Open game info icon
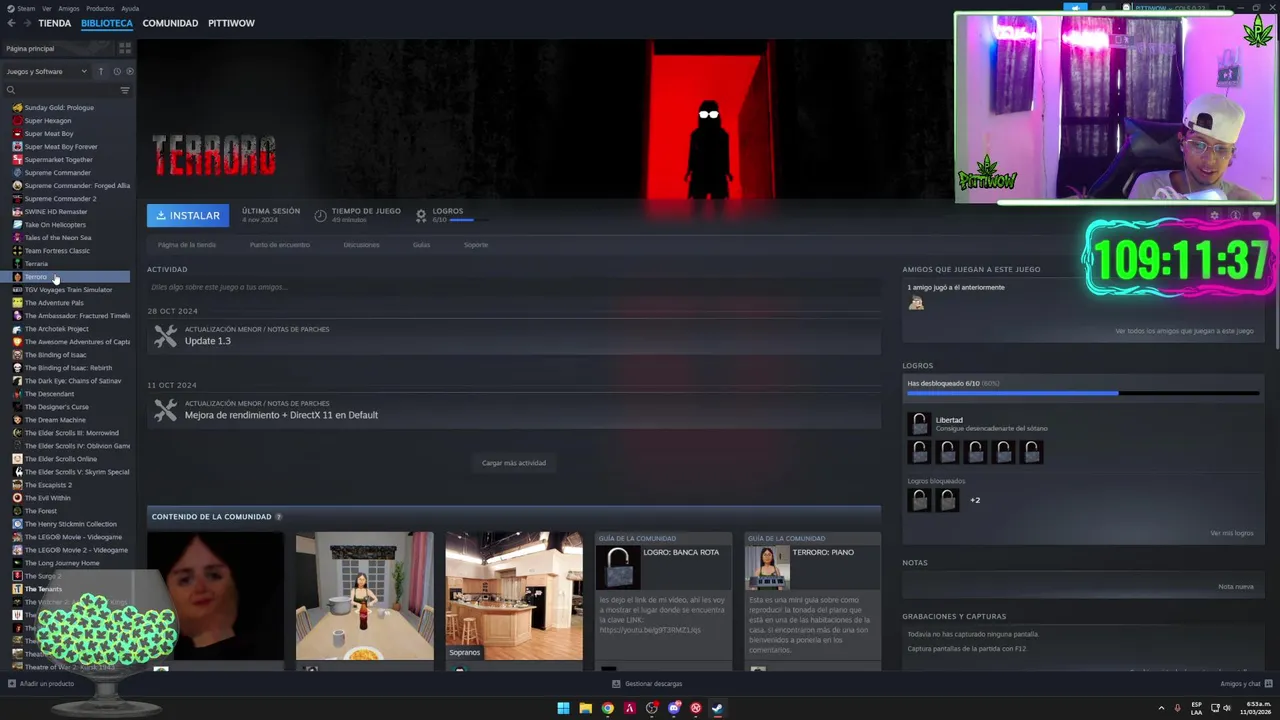This screenshot has width=1280, height=720. click(1235, 215)
